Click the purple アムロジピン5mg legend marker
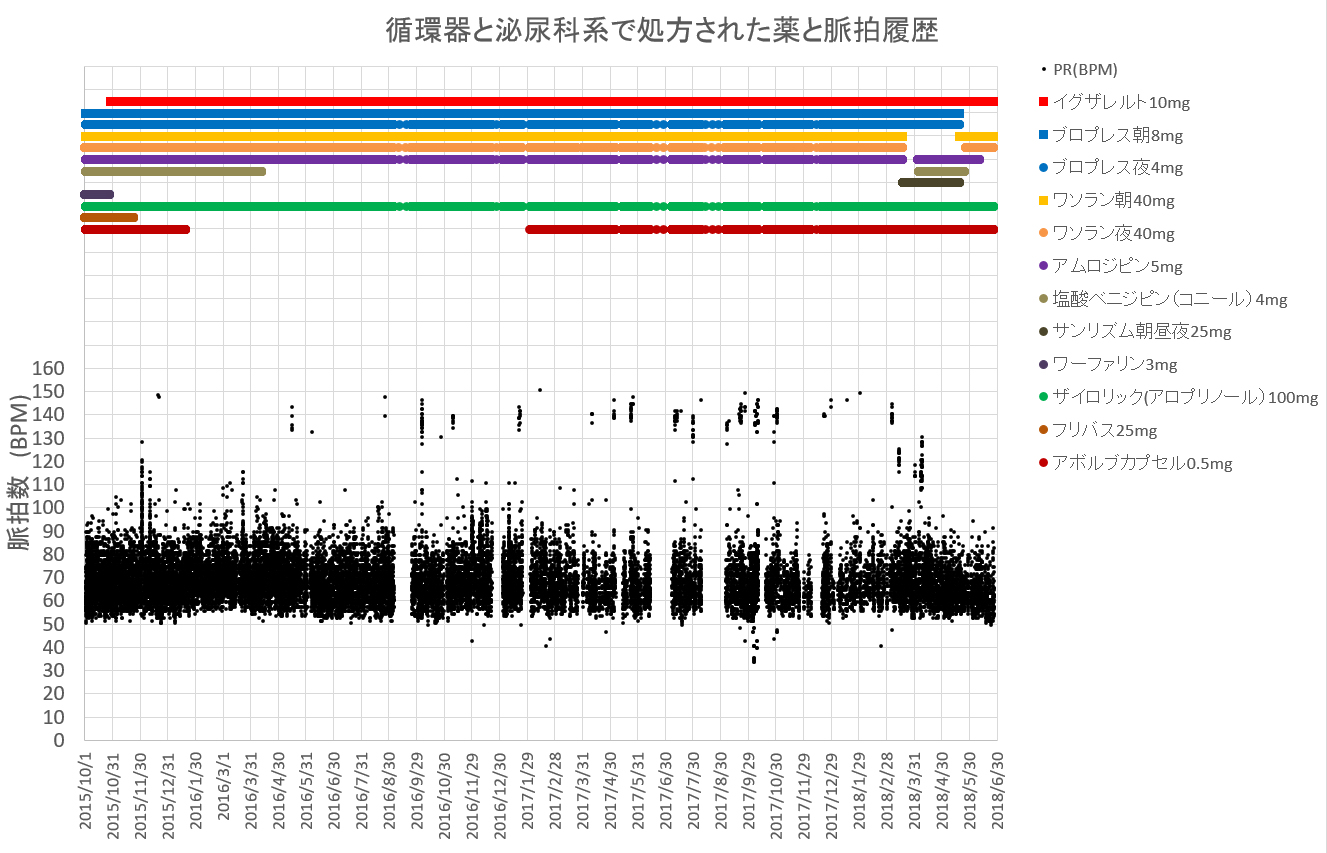This screenshot has height=853, width=1327. click(1044, 266)
